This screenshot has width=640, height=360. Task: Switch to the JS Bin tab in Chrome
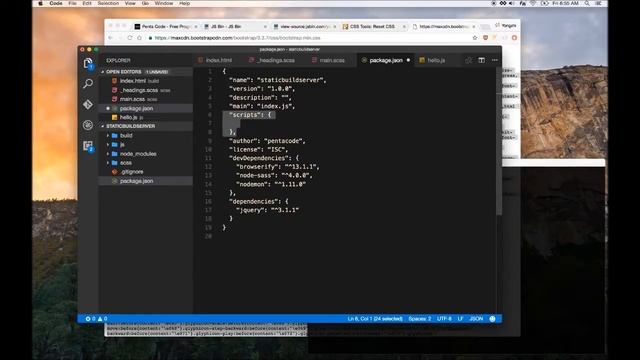coord(236,26)
